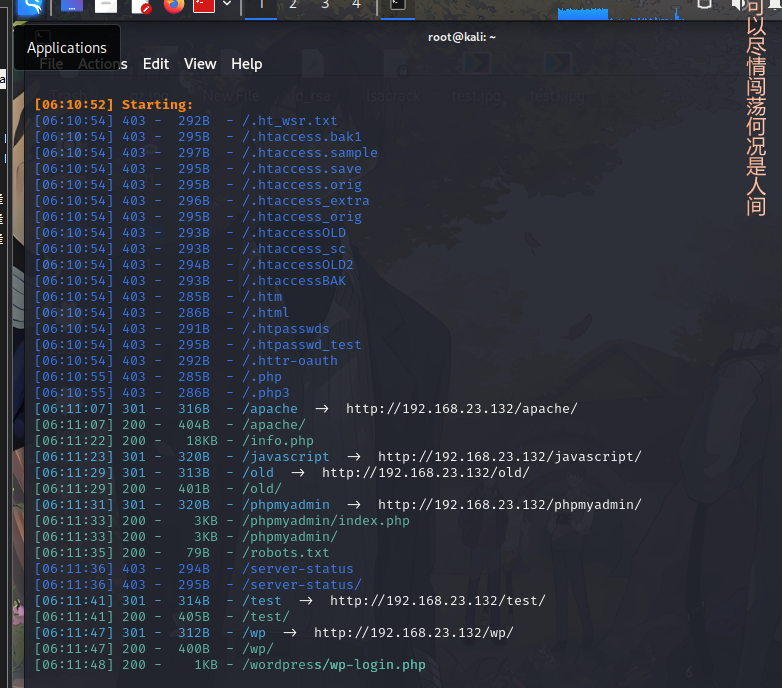Click the phpmyadmin redirect URL
The height and width of the screenshot is (688, 782).
tap(509, 505)
